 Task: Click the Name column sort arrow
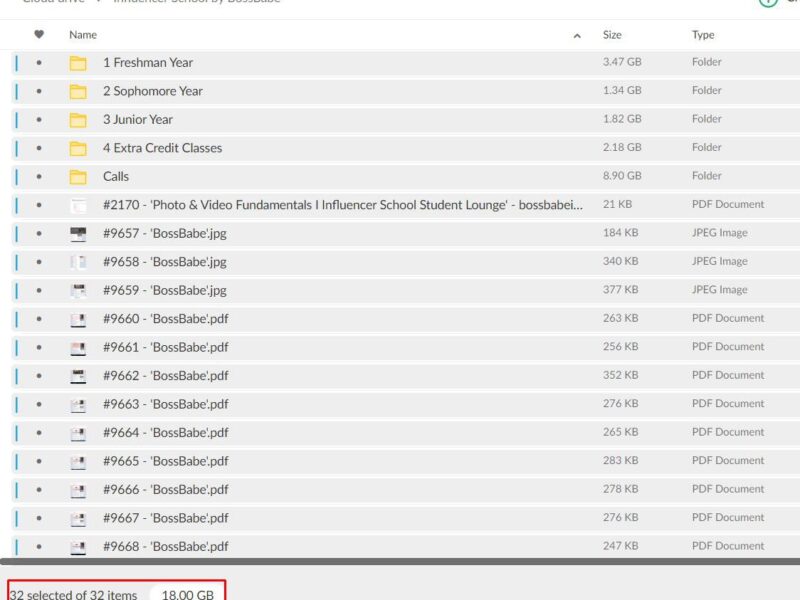pos(577,36)
